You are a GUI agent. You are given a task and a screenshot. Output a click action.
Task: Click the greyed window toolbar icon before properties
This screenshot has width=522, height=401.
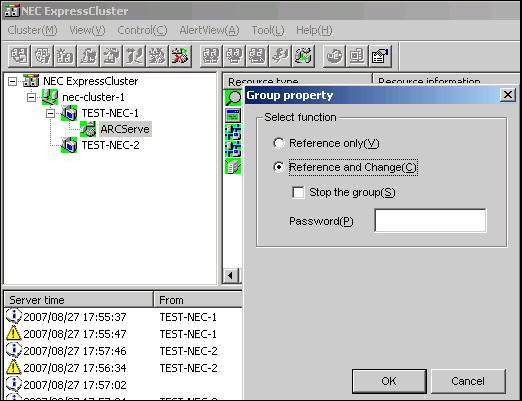[x=357, y=56]
